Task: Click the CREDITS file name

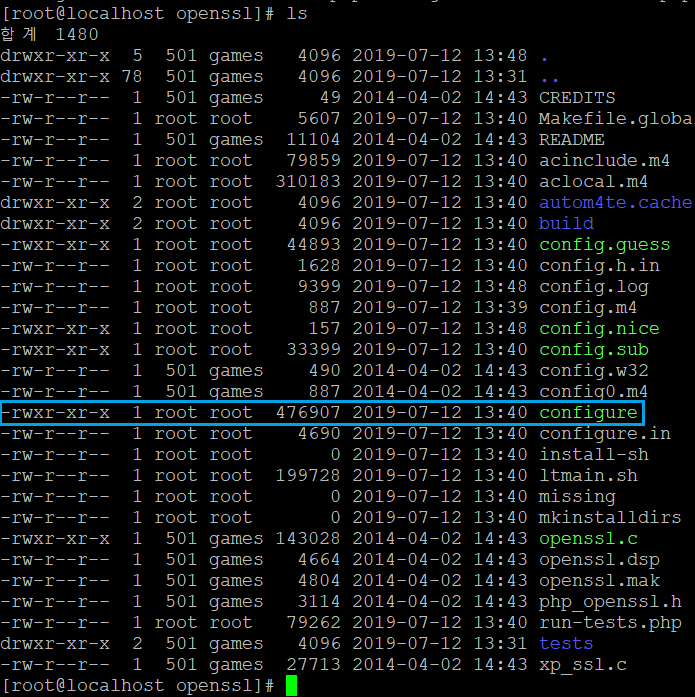Action: pos(577,98)
